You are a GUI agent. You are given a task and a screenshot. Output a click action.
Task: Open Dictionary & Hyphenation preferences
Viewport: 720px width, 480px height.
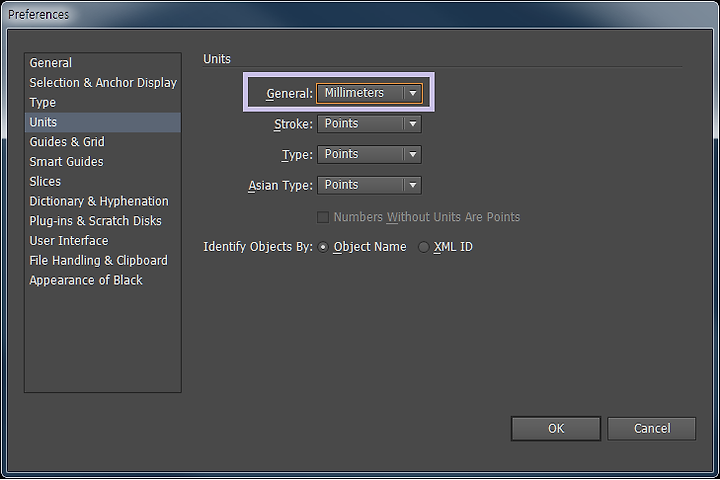(x=103, y=201)
